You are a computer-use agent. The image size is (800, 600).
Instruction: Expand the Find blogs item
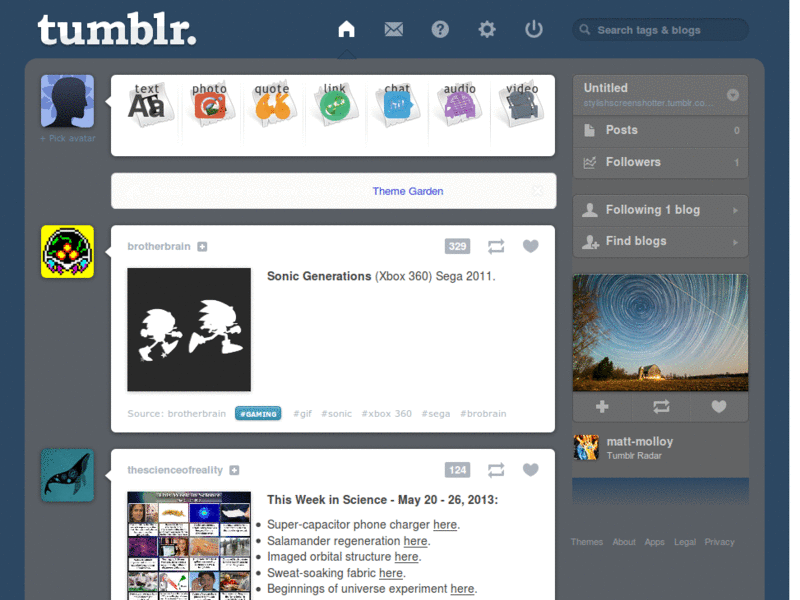661,241
